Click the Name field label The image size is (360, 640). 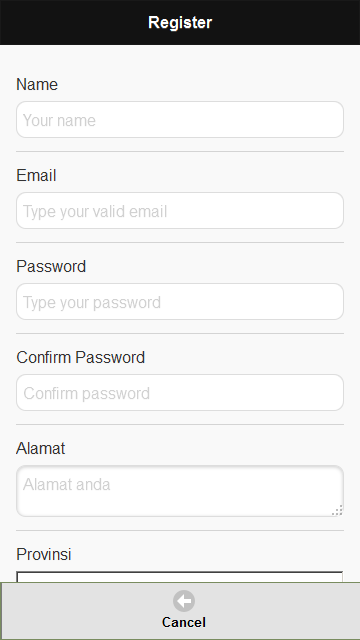[x=37, y=84]
